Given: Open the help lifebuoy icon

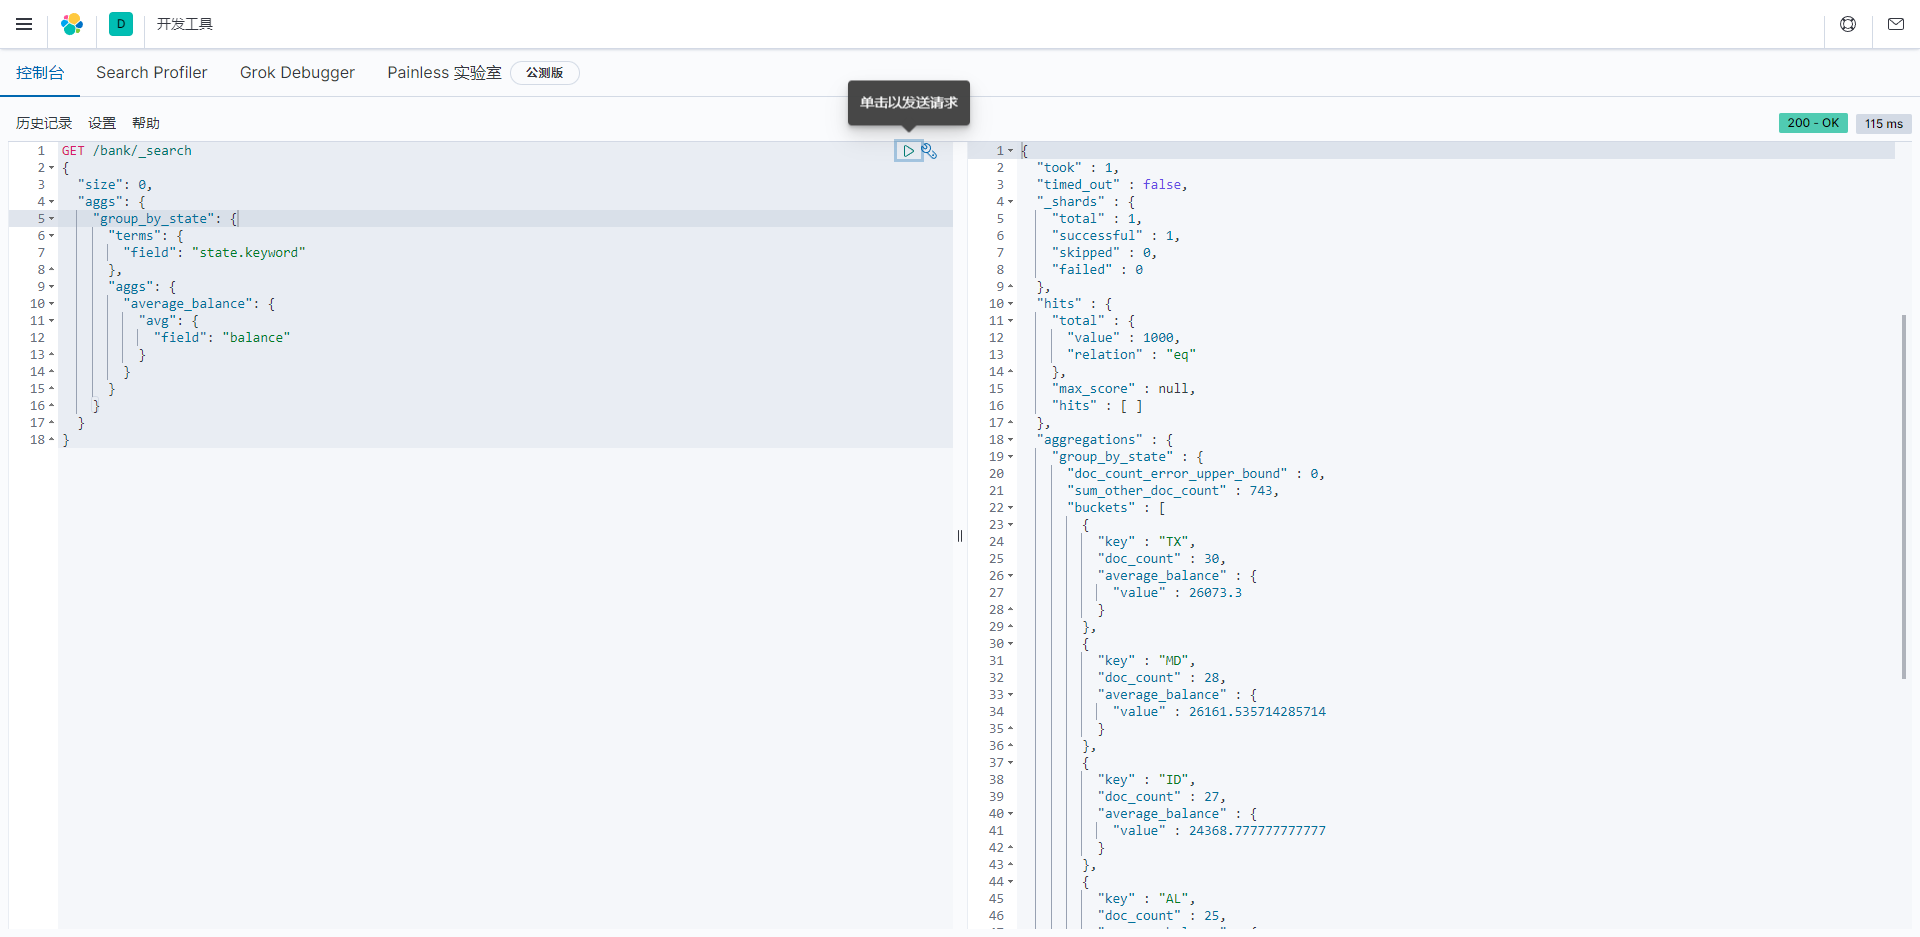Looking at the screenshot, I should (1848, 24).
